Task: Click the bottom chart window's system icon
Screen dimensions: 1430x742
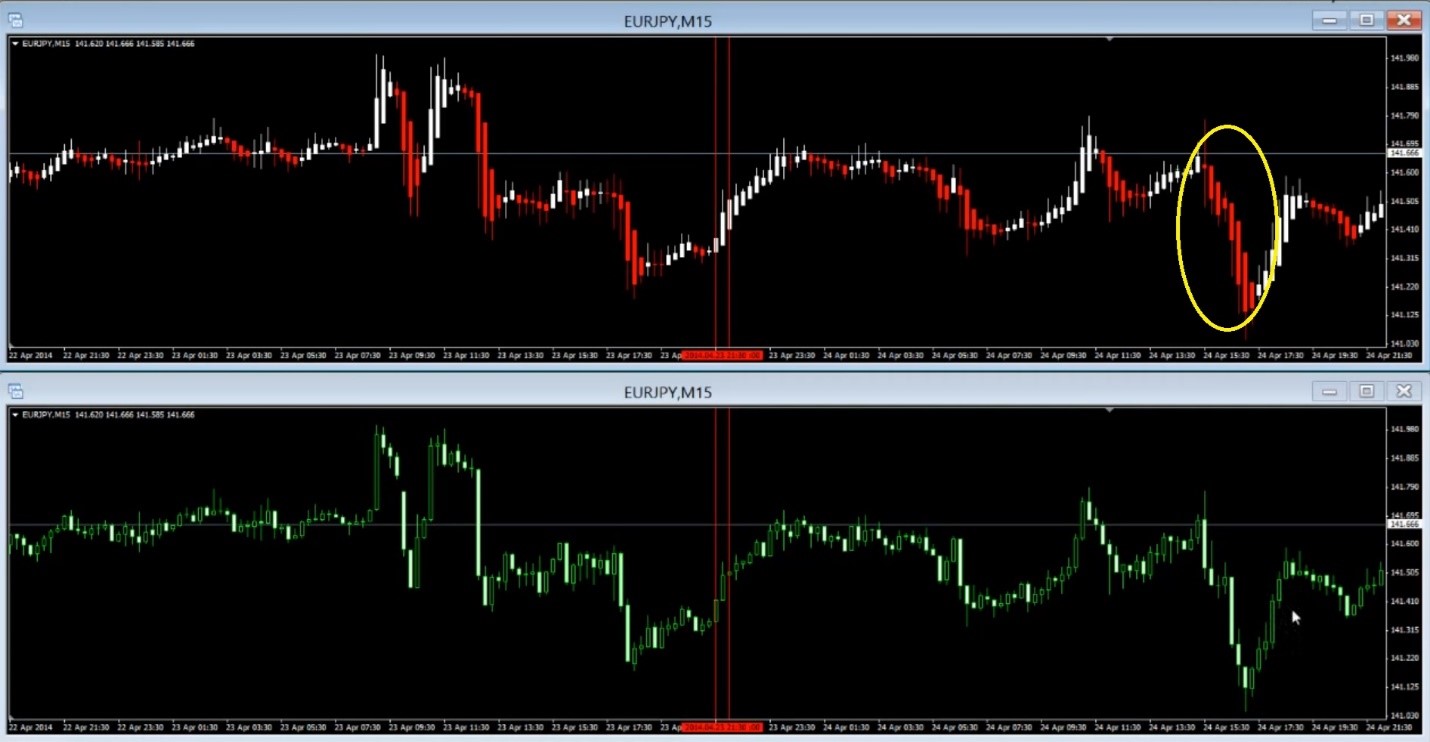Action: pyautogui.click(x=15, y=392)
